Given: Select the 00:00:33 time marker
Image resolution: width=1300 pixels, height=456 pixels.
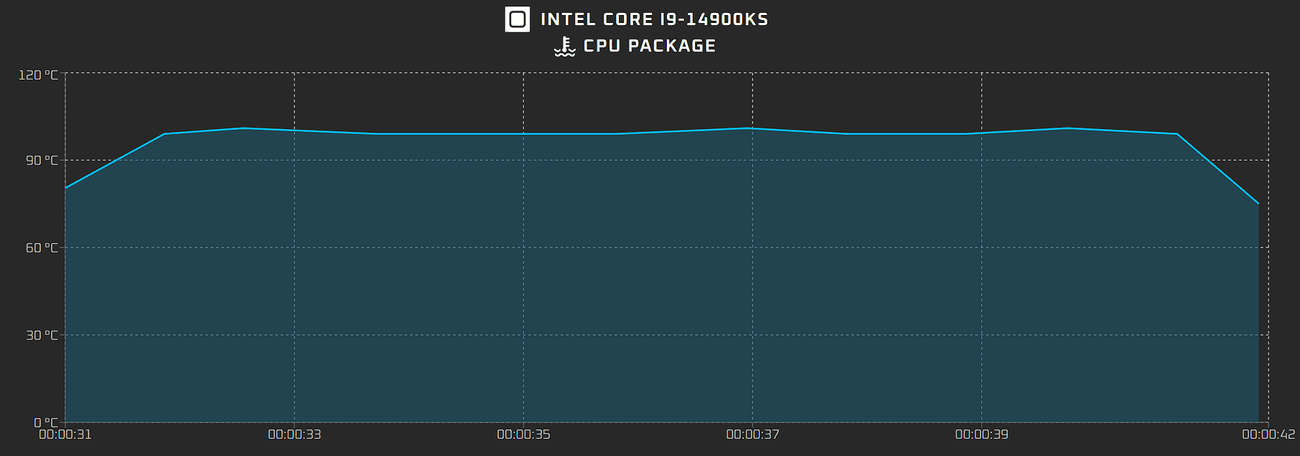Looking at the screenshot, I should (x=294, y=435).
